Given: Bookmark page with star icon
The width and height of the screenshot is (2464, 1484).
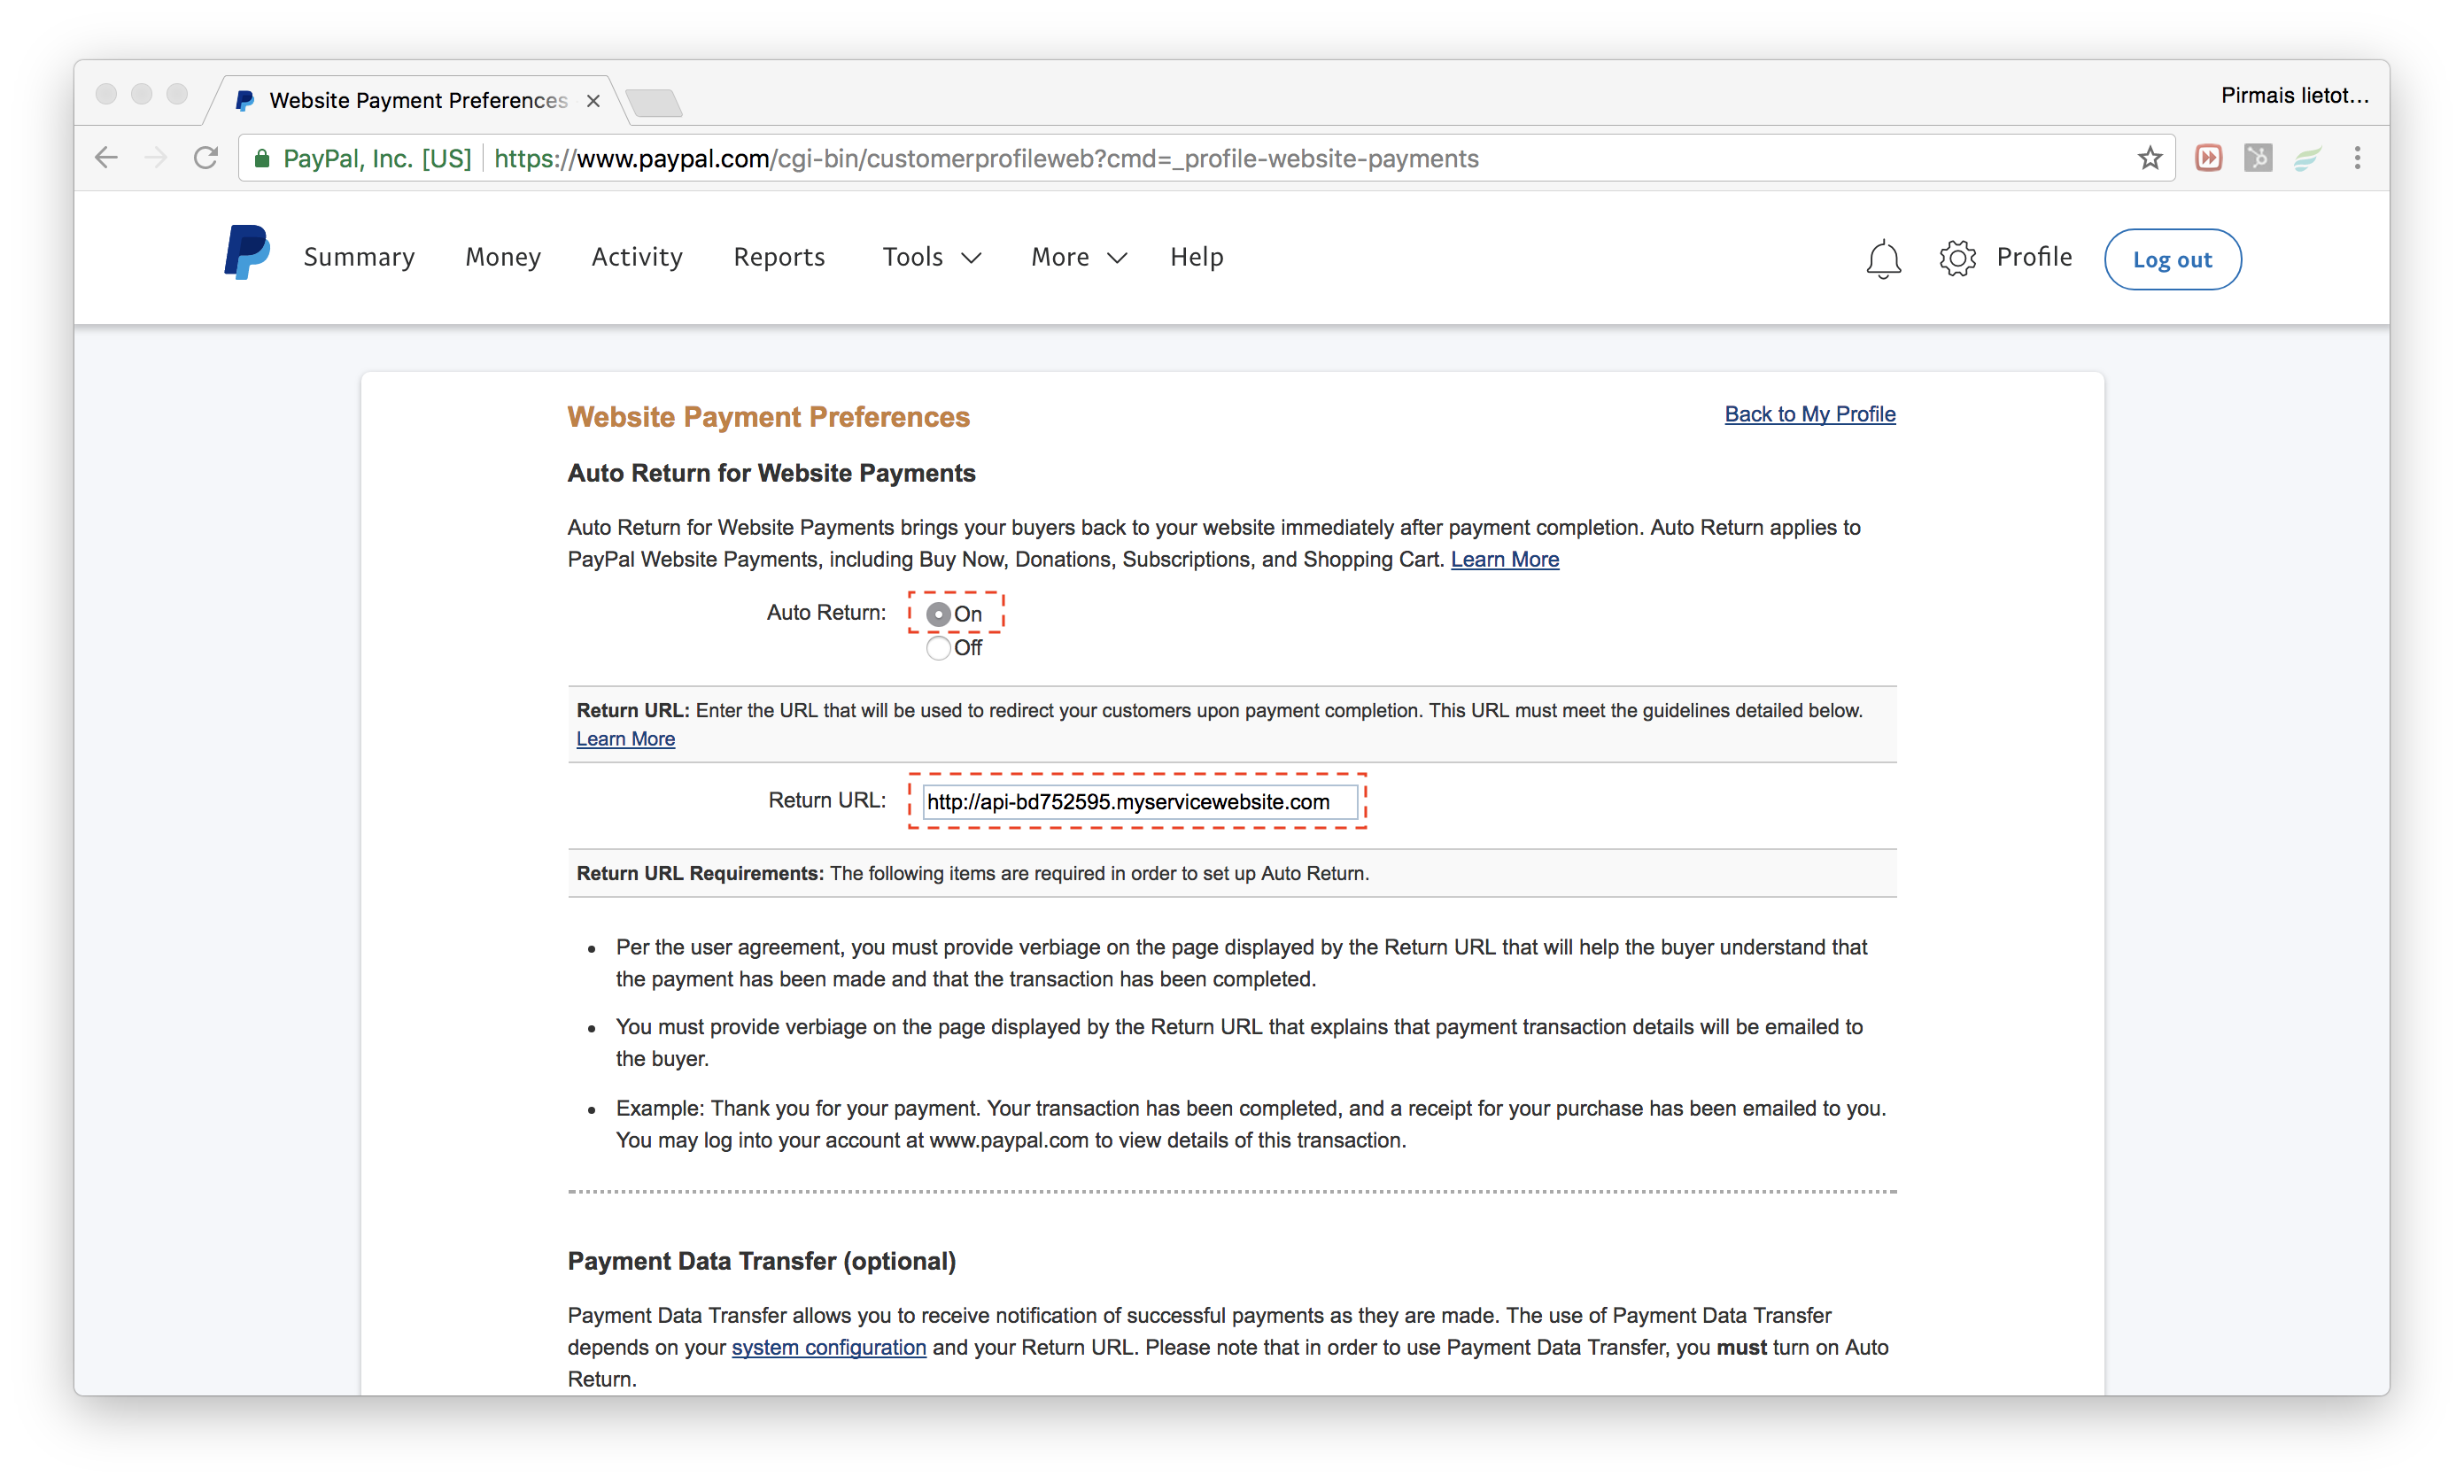Looking at the screenshot, I should [2150, 158].
